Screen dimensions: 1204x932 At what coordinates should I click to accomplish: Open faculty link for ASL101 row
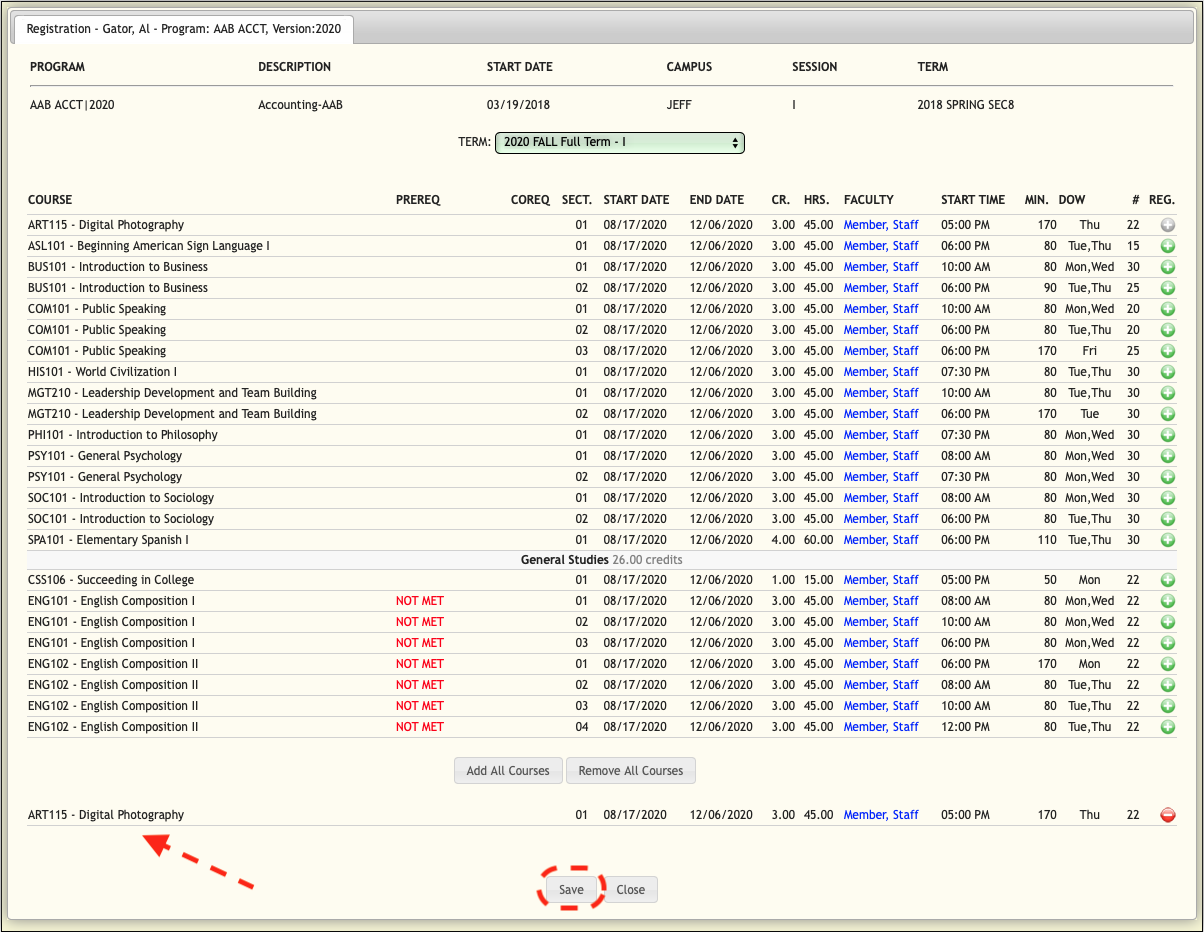(881, 246)
